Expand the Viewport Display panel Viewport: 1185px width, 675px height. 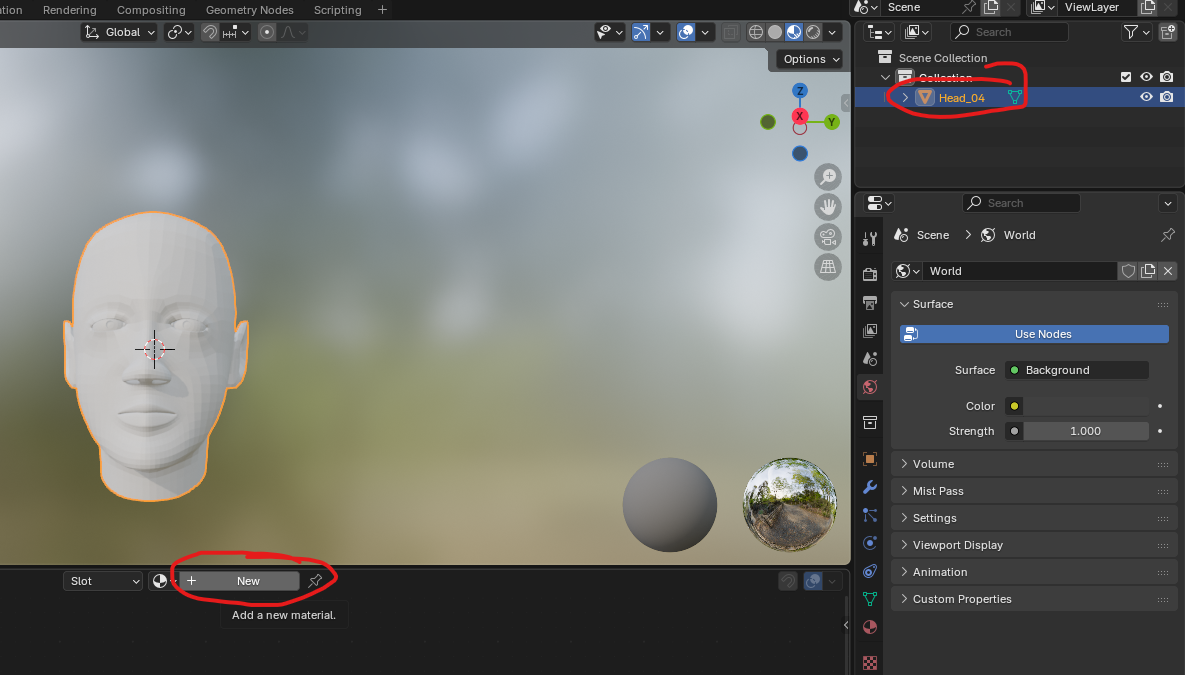[x=1034, y=545]
